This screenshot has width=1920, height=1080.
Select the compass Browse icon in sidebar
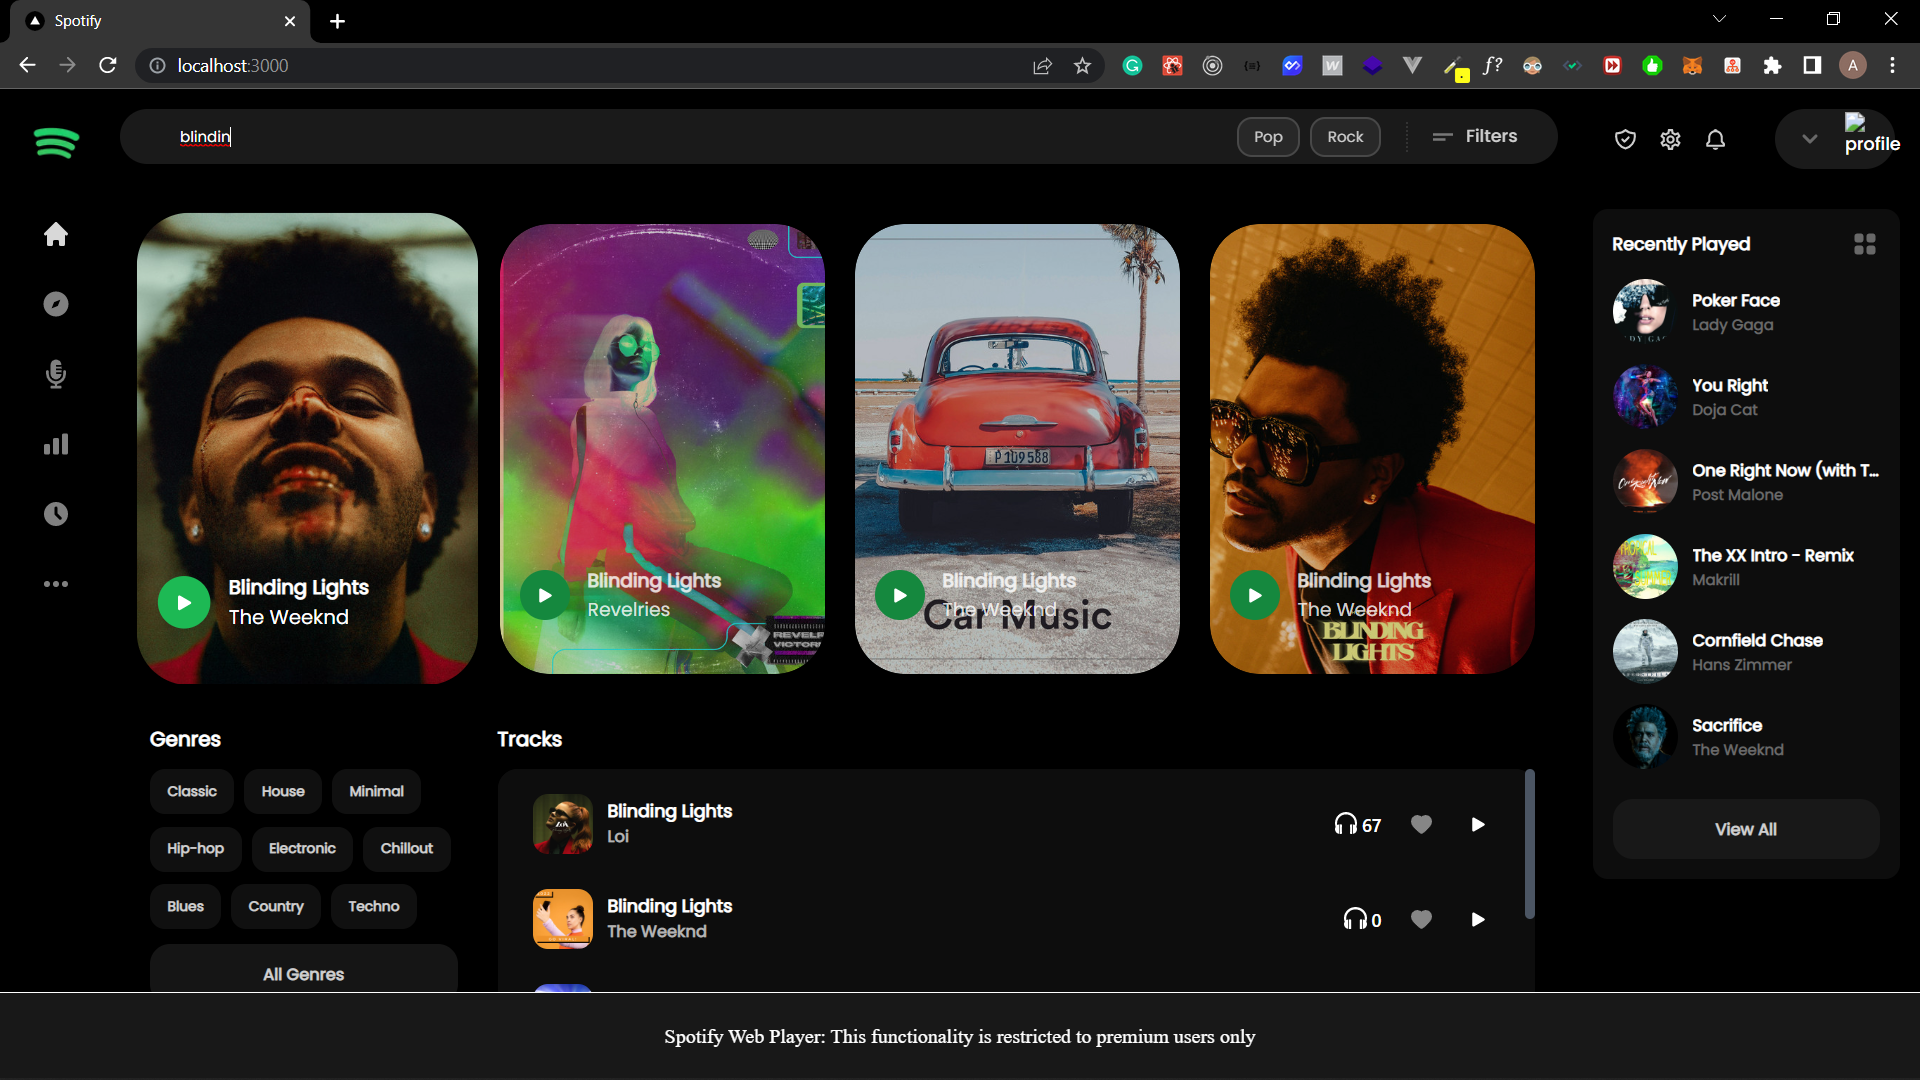(56, 304)
